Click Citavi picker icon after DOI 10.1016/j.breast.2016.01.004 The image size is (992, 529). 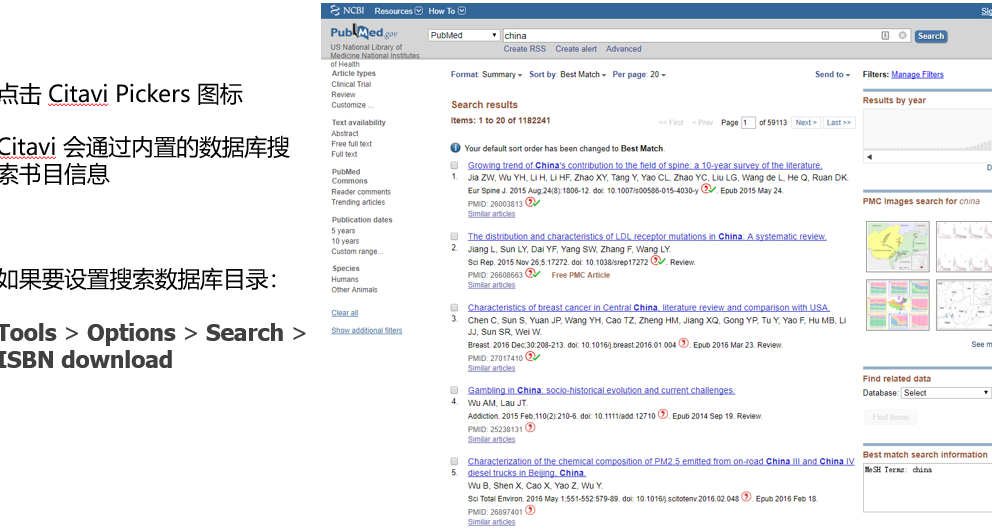[684, 344]
